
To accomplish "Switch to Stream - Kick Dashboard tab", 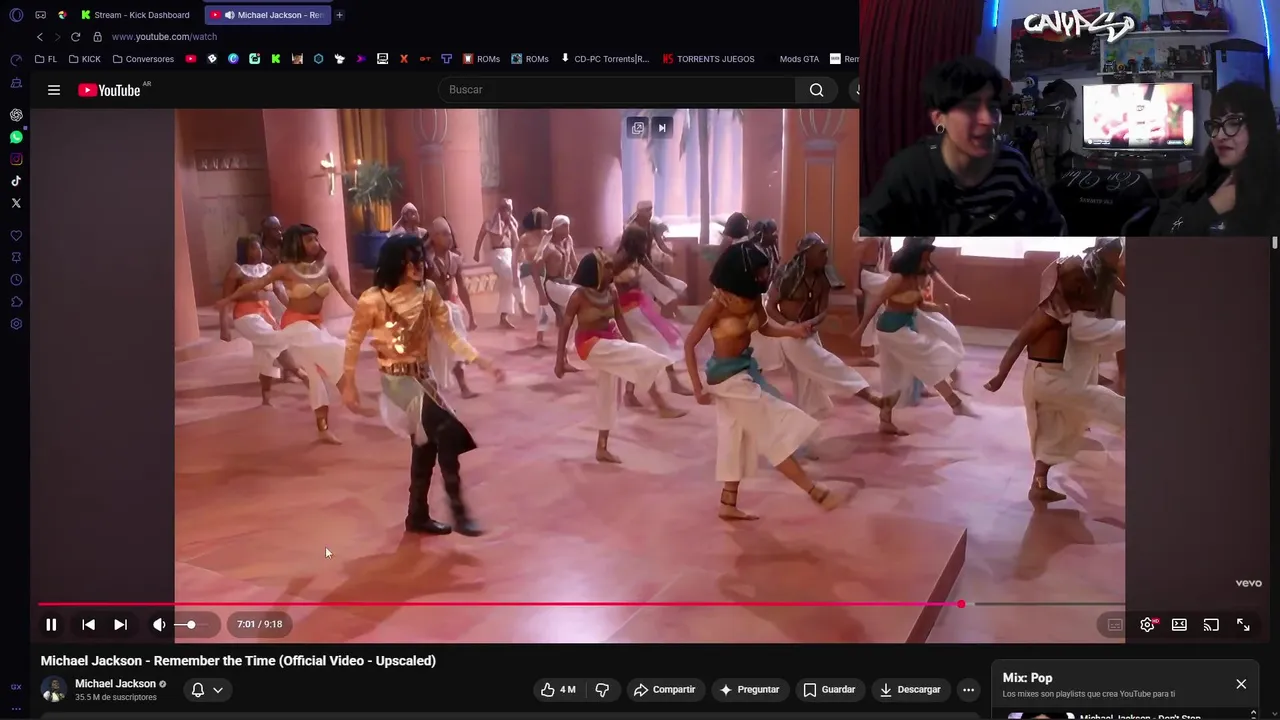I will click(135, 15).
